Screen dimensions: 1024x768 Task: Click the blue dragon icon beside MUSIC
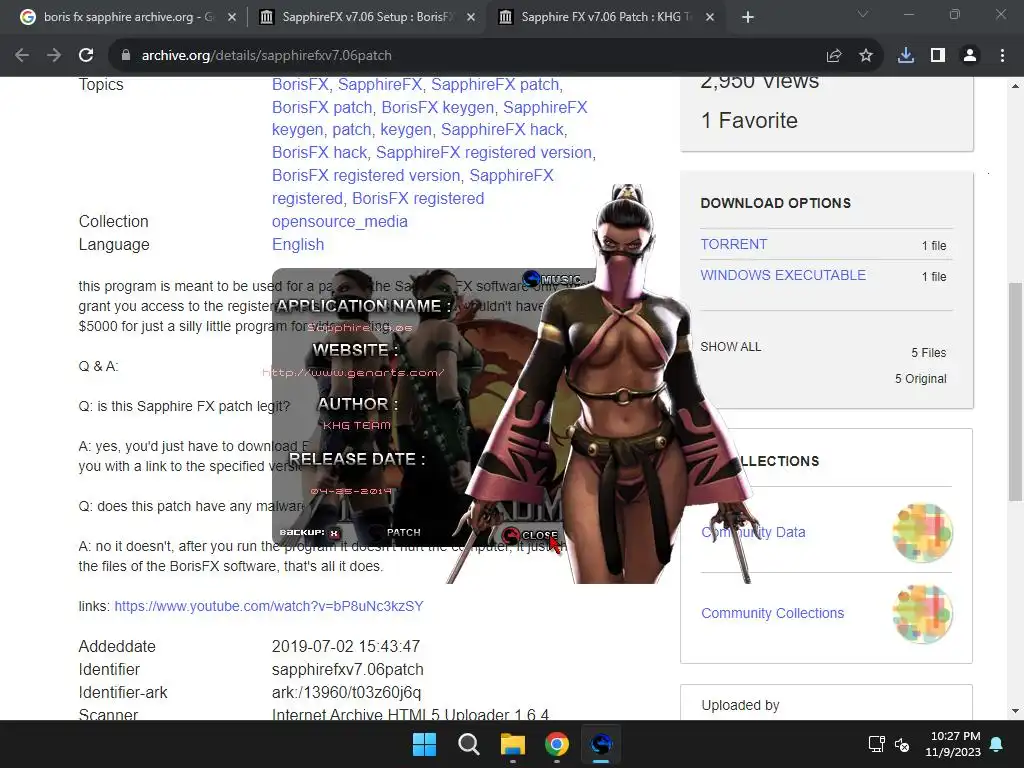[x=532, y=279]
